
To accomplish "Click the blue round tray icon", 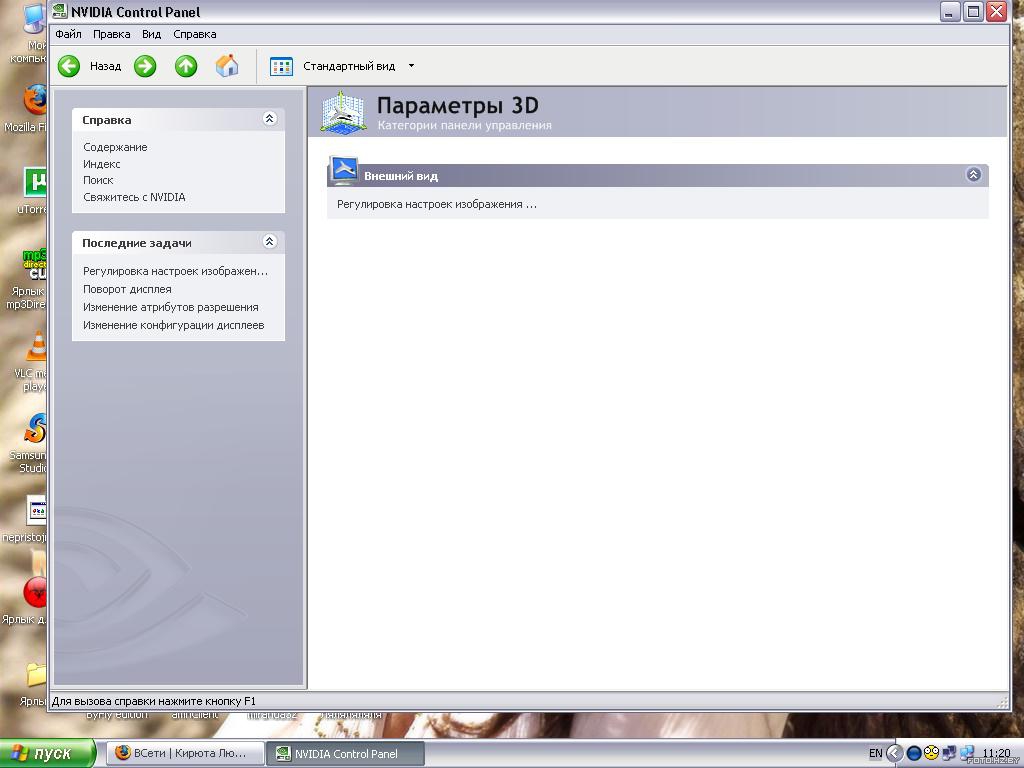I will tap(914, 754).
